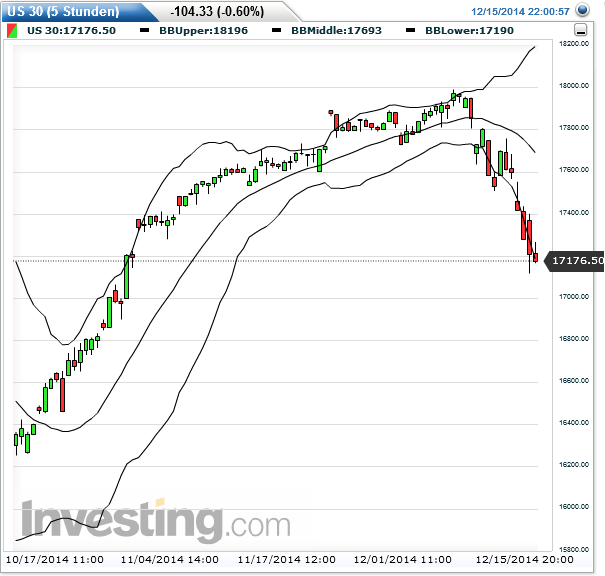Click the 11/04/2014 14:00 date label

point(170,559)
